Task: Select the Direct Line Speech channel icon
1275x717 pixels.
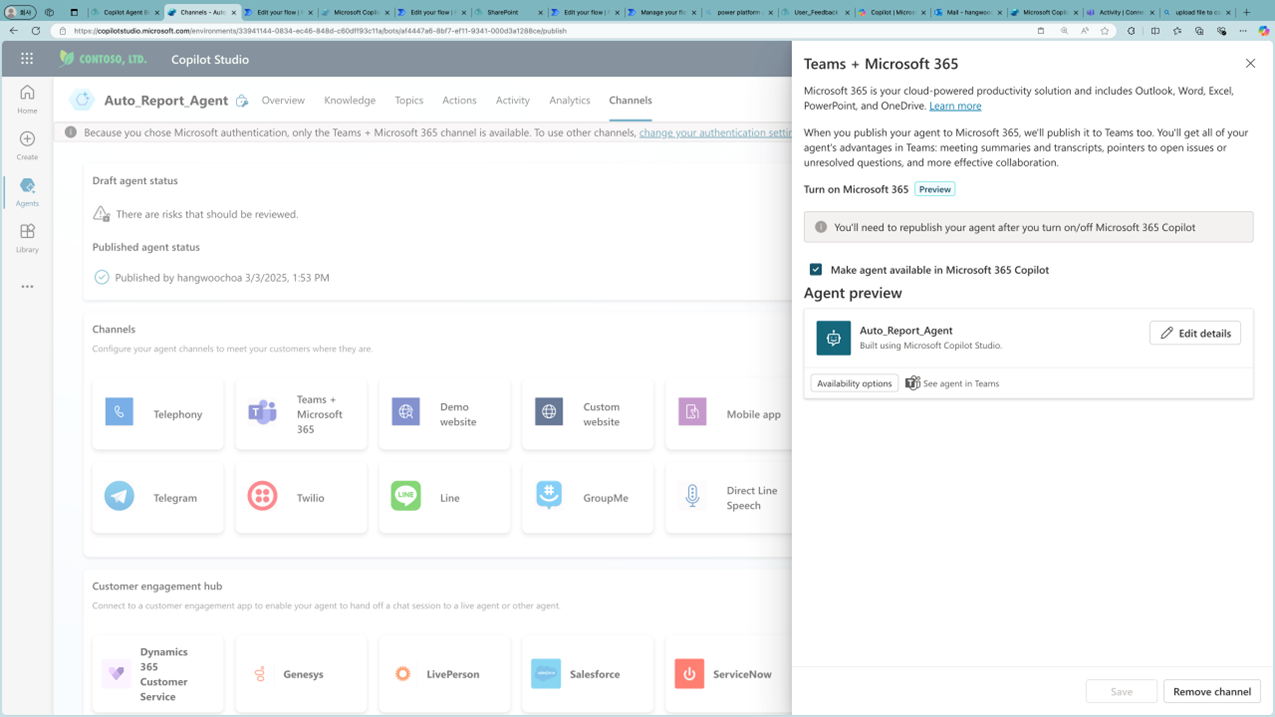Action: tap(692, 496)
